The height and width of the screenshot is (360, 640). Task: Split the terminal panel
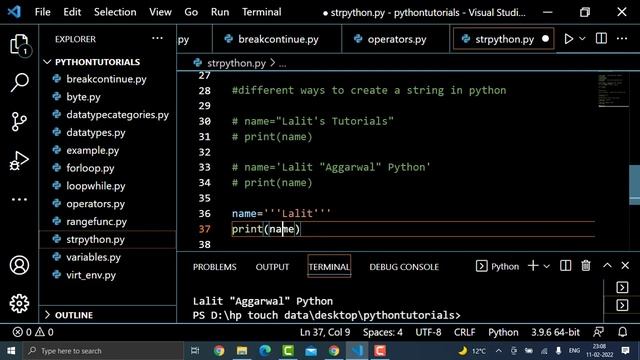(x=565, y=266)
